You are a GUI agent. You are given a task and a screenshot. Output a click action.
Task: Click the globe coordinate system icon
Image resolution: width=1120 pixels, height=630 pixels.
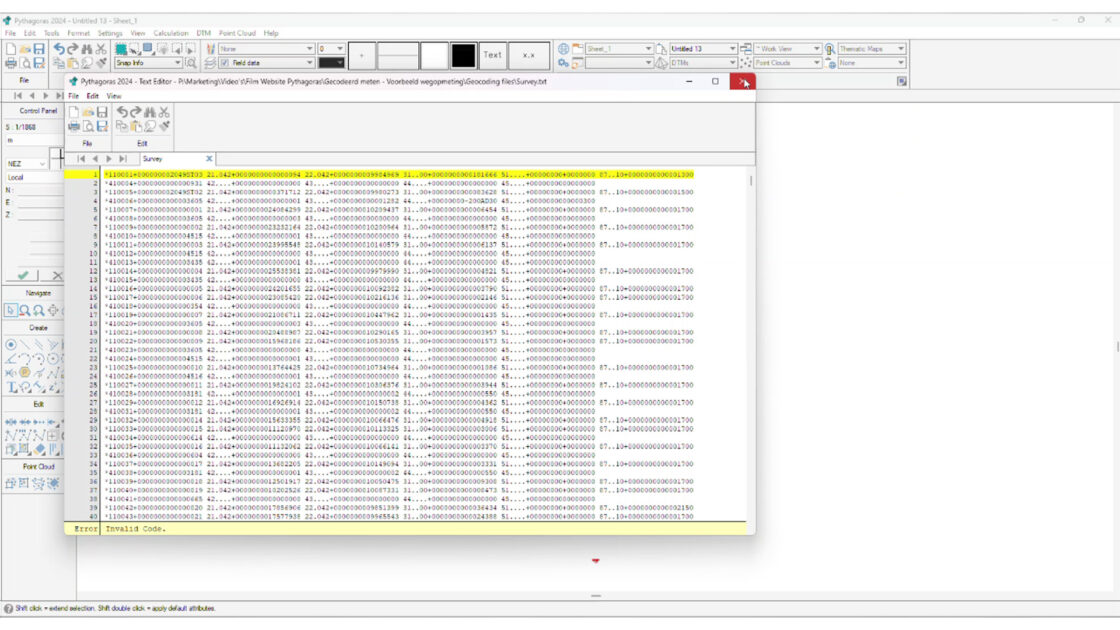coord(564,49)
